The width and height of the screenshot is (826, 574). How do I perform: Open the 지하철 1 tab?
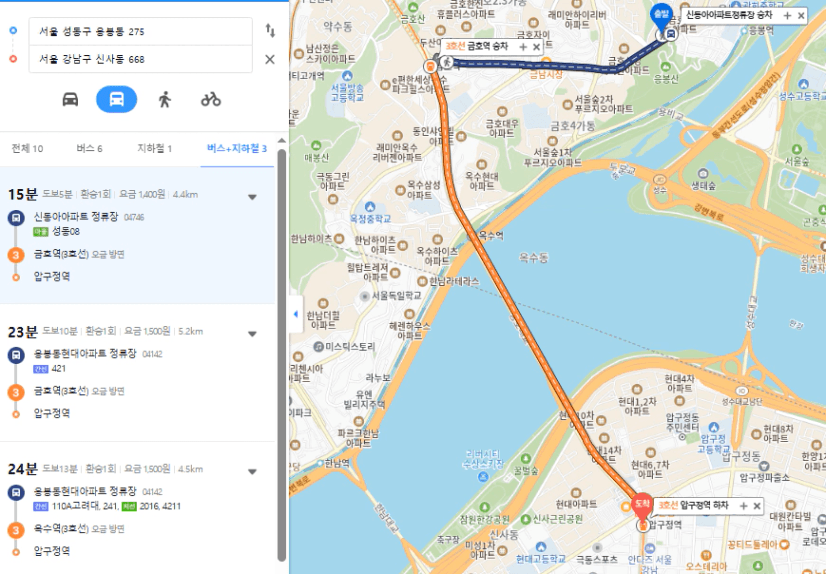tap(154, 149)
